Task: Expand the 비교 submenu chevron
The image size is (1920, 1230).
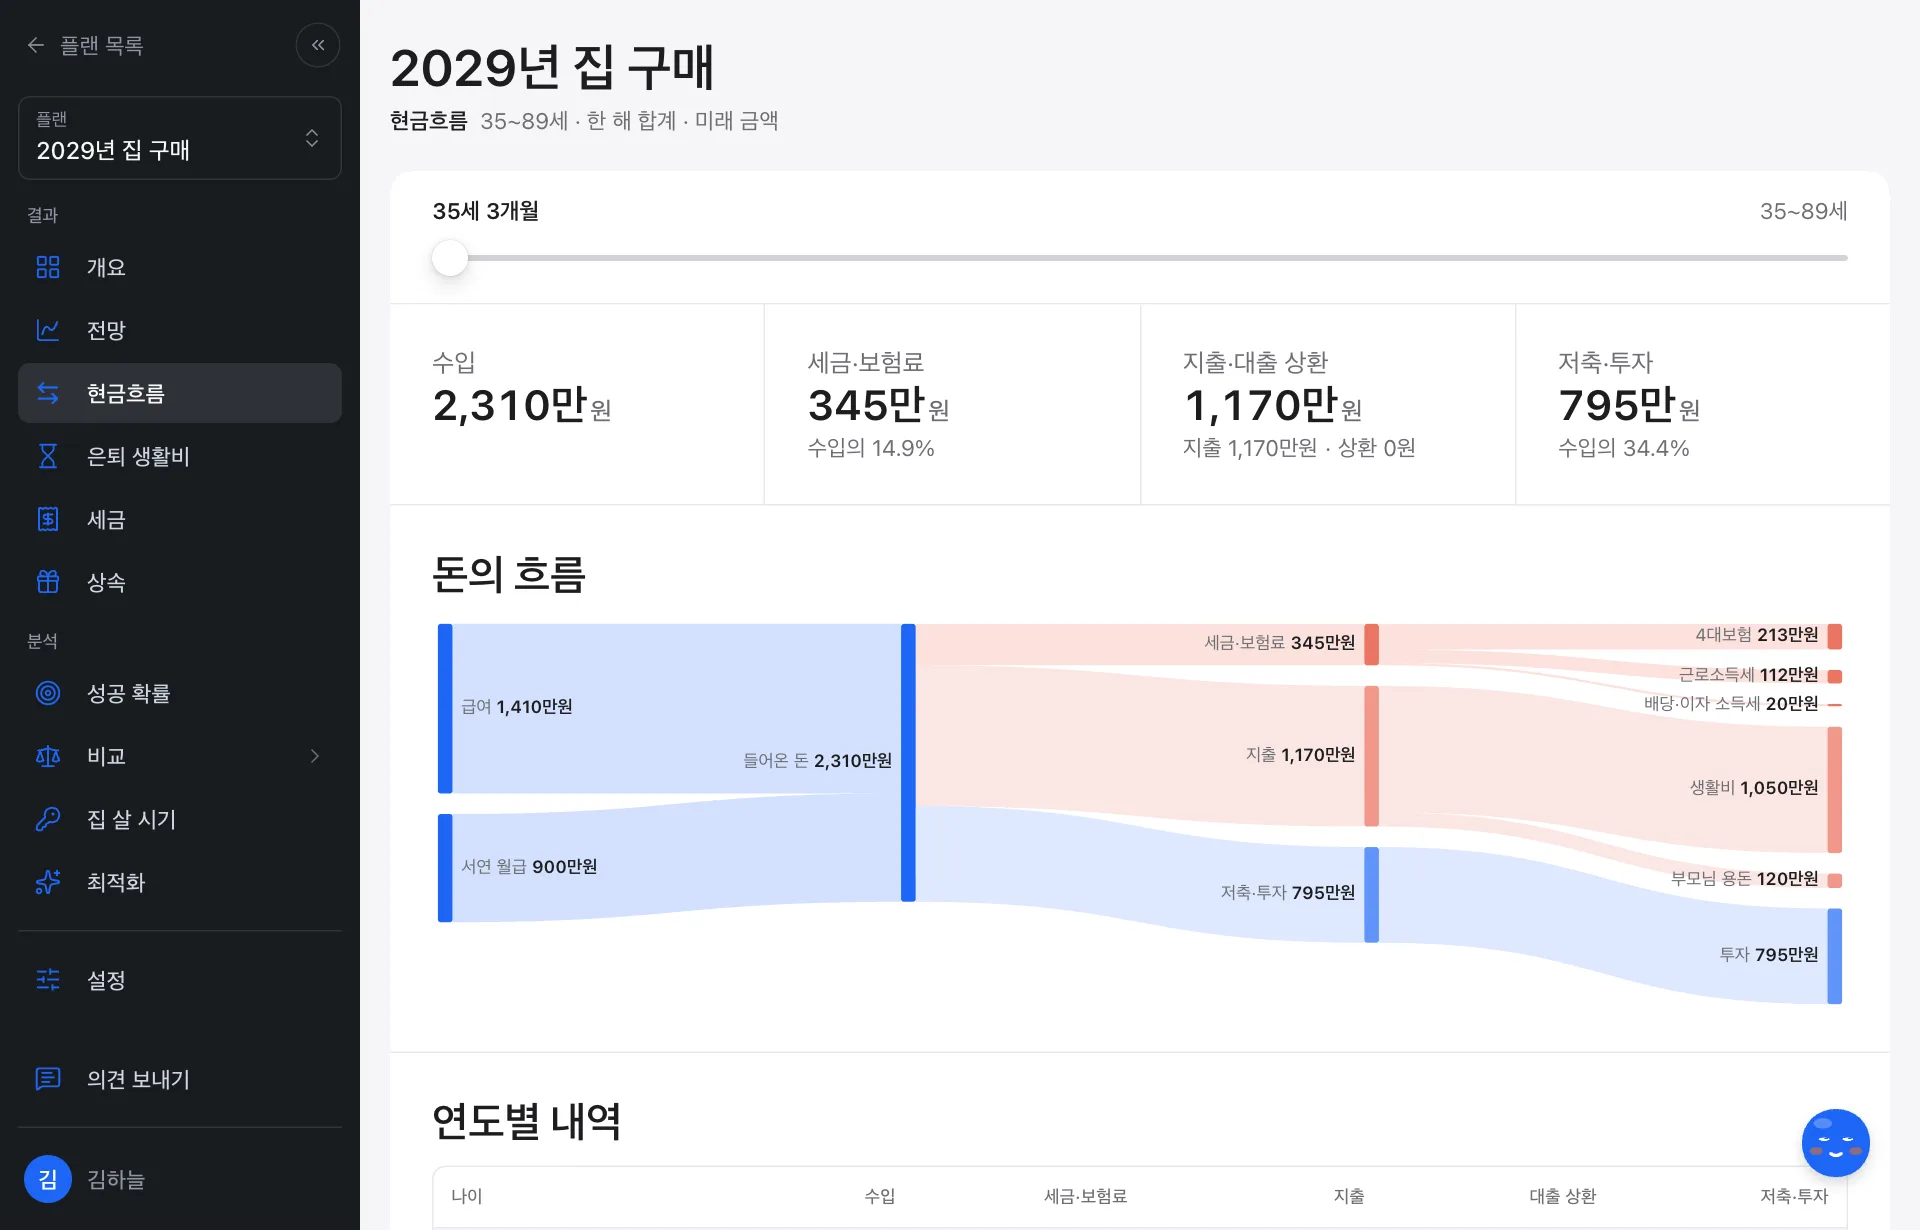Action: pyautogui.click(x=315, y=756)
